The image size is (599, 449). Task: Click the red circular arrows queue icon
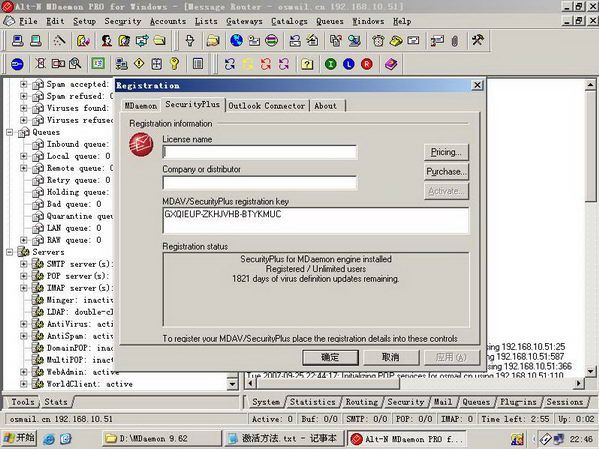pos(266,64)
